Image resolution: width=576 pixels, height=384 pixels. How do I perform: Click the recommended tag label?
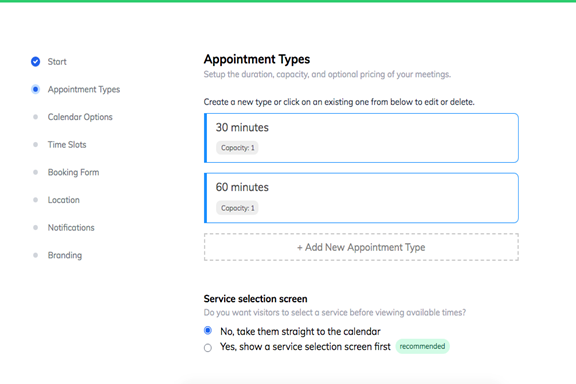[422, 346]
